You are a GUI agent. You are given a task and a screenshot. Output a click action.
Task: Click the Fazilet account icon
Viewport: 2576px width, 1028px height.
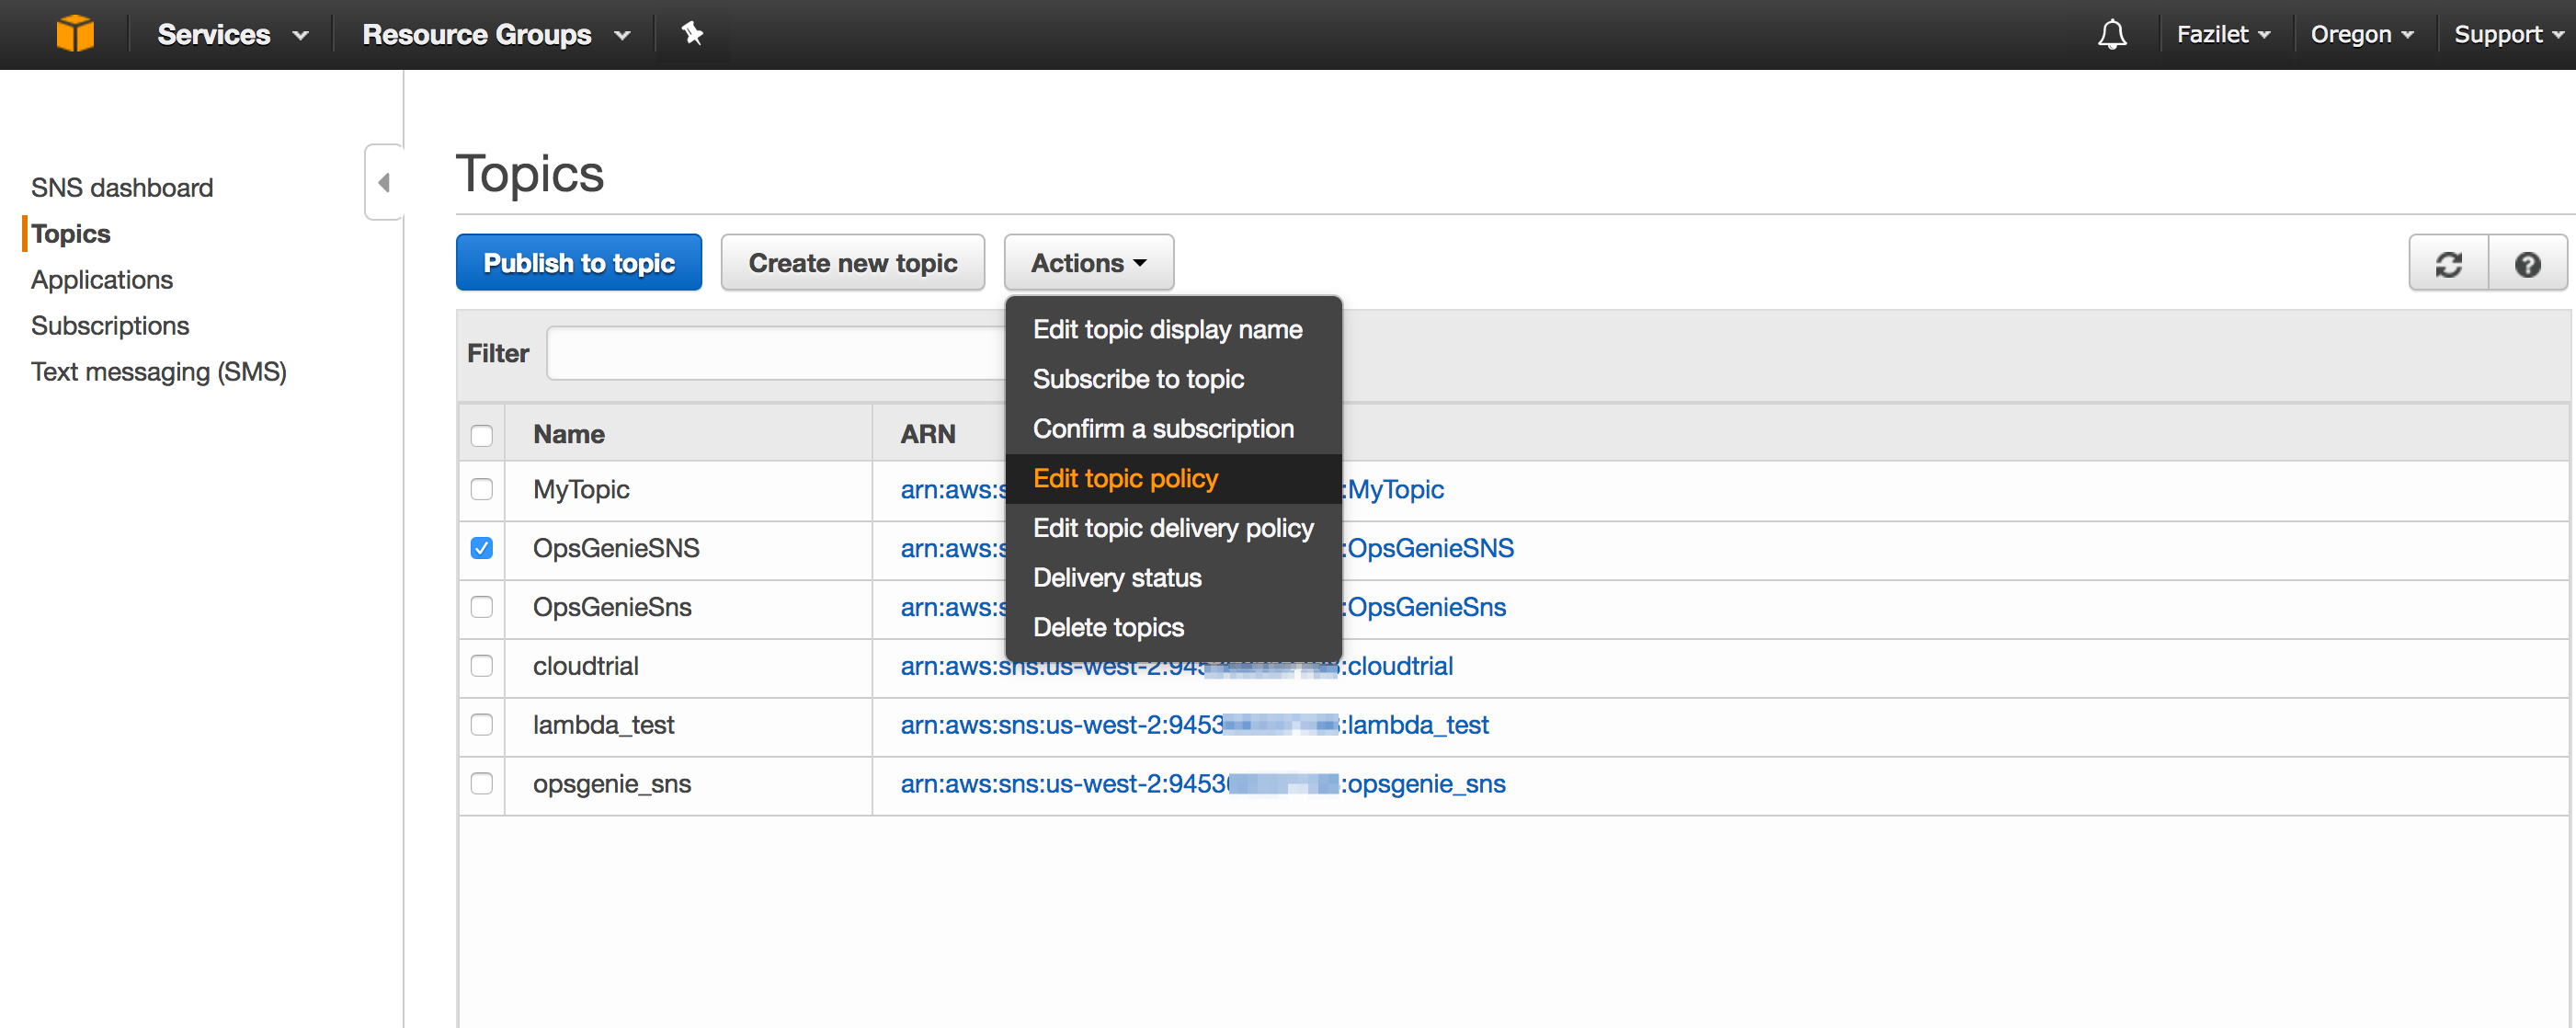[2217, 35]
